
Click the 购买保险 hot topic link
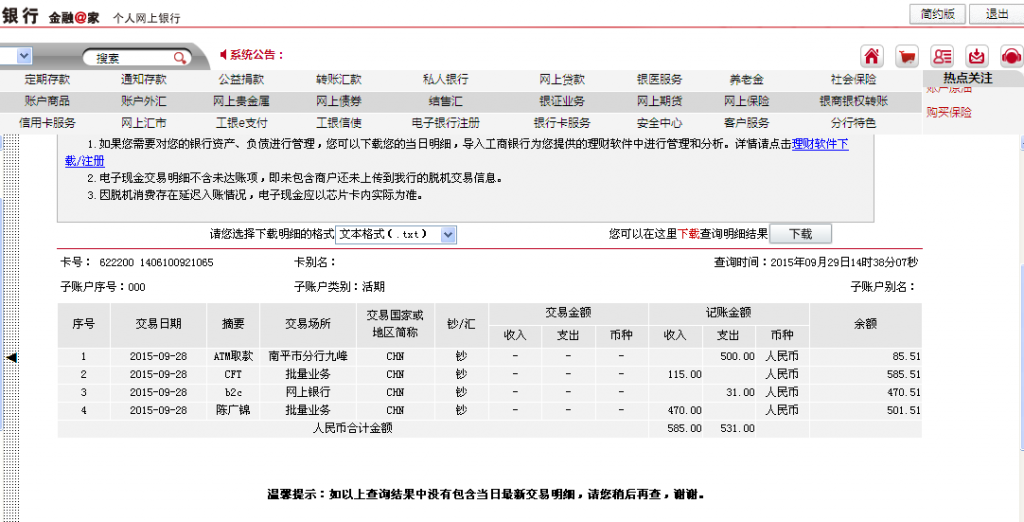coord(949,112)
